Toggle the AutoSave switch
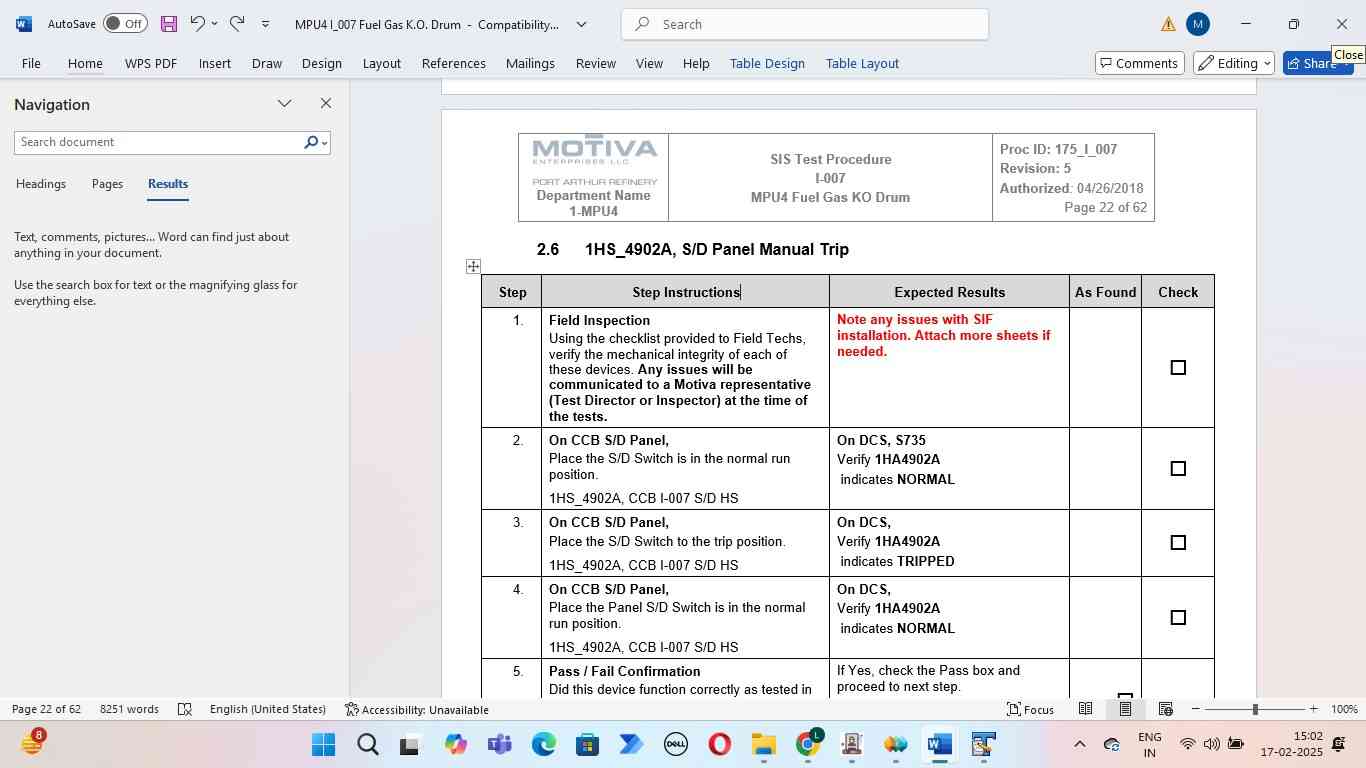 (x=125, y=23)
